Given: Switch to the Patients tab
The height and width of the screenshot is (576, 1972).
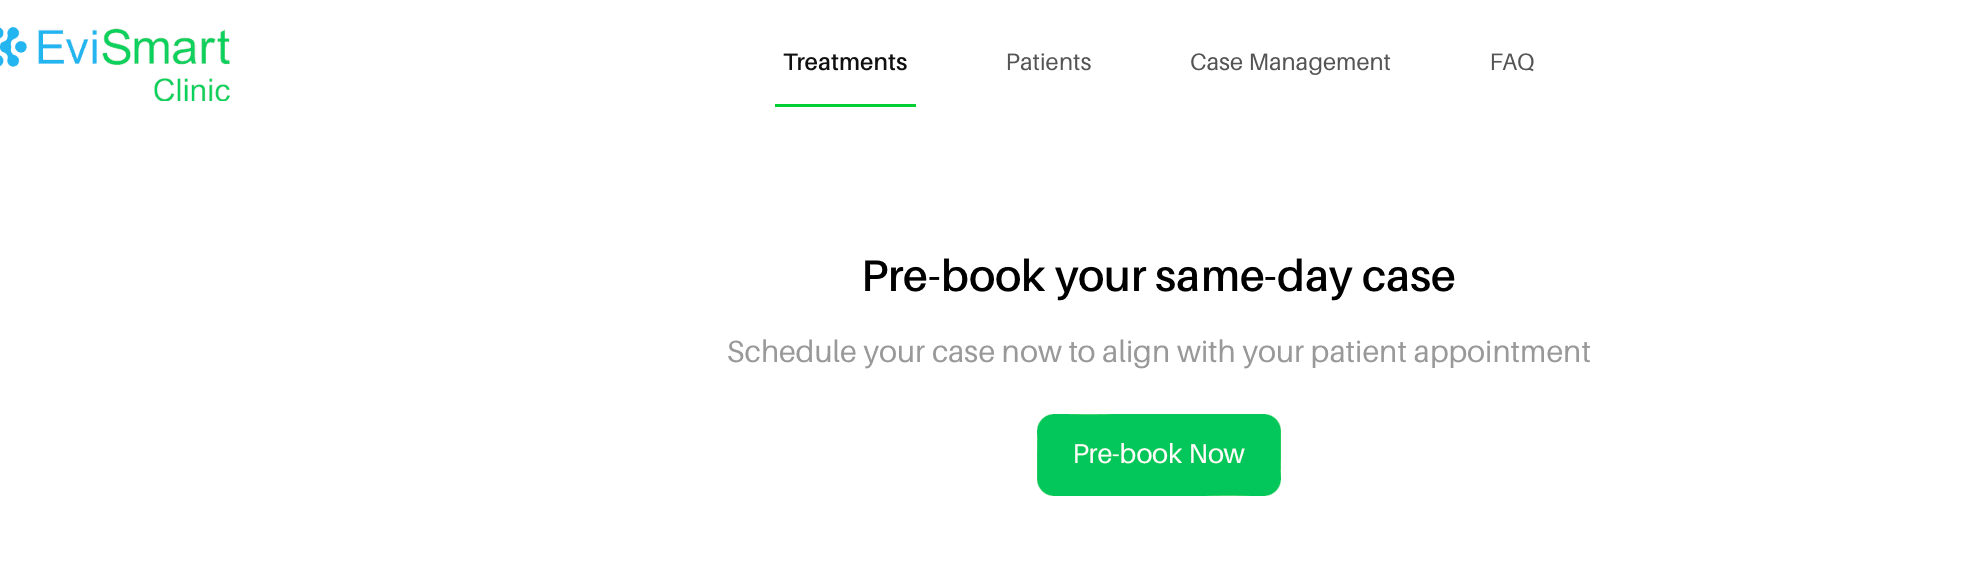Looking at the screenshot, I should tap(1048, 62).
